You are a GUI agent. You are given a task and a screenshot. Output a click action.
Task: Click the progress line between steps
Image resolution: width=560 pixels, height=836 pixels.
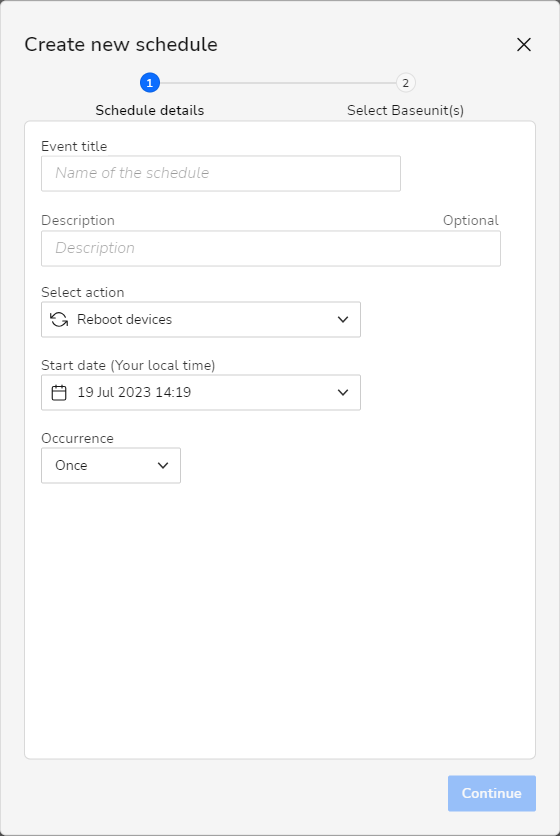(x=277, y=83)
